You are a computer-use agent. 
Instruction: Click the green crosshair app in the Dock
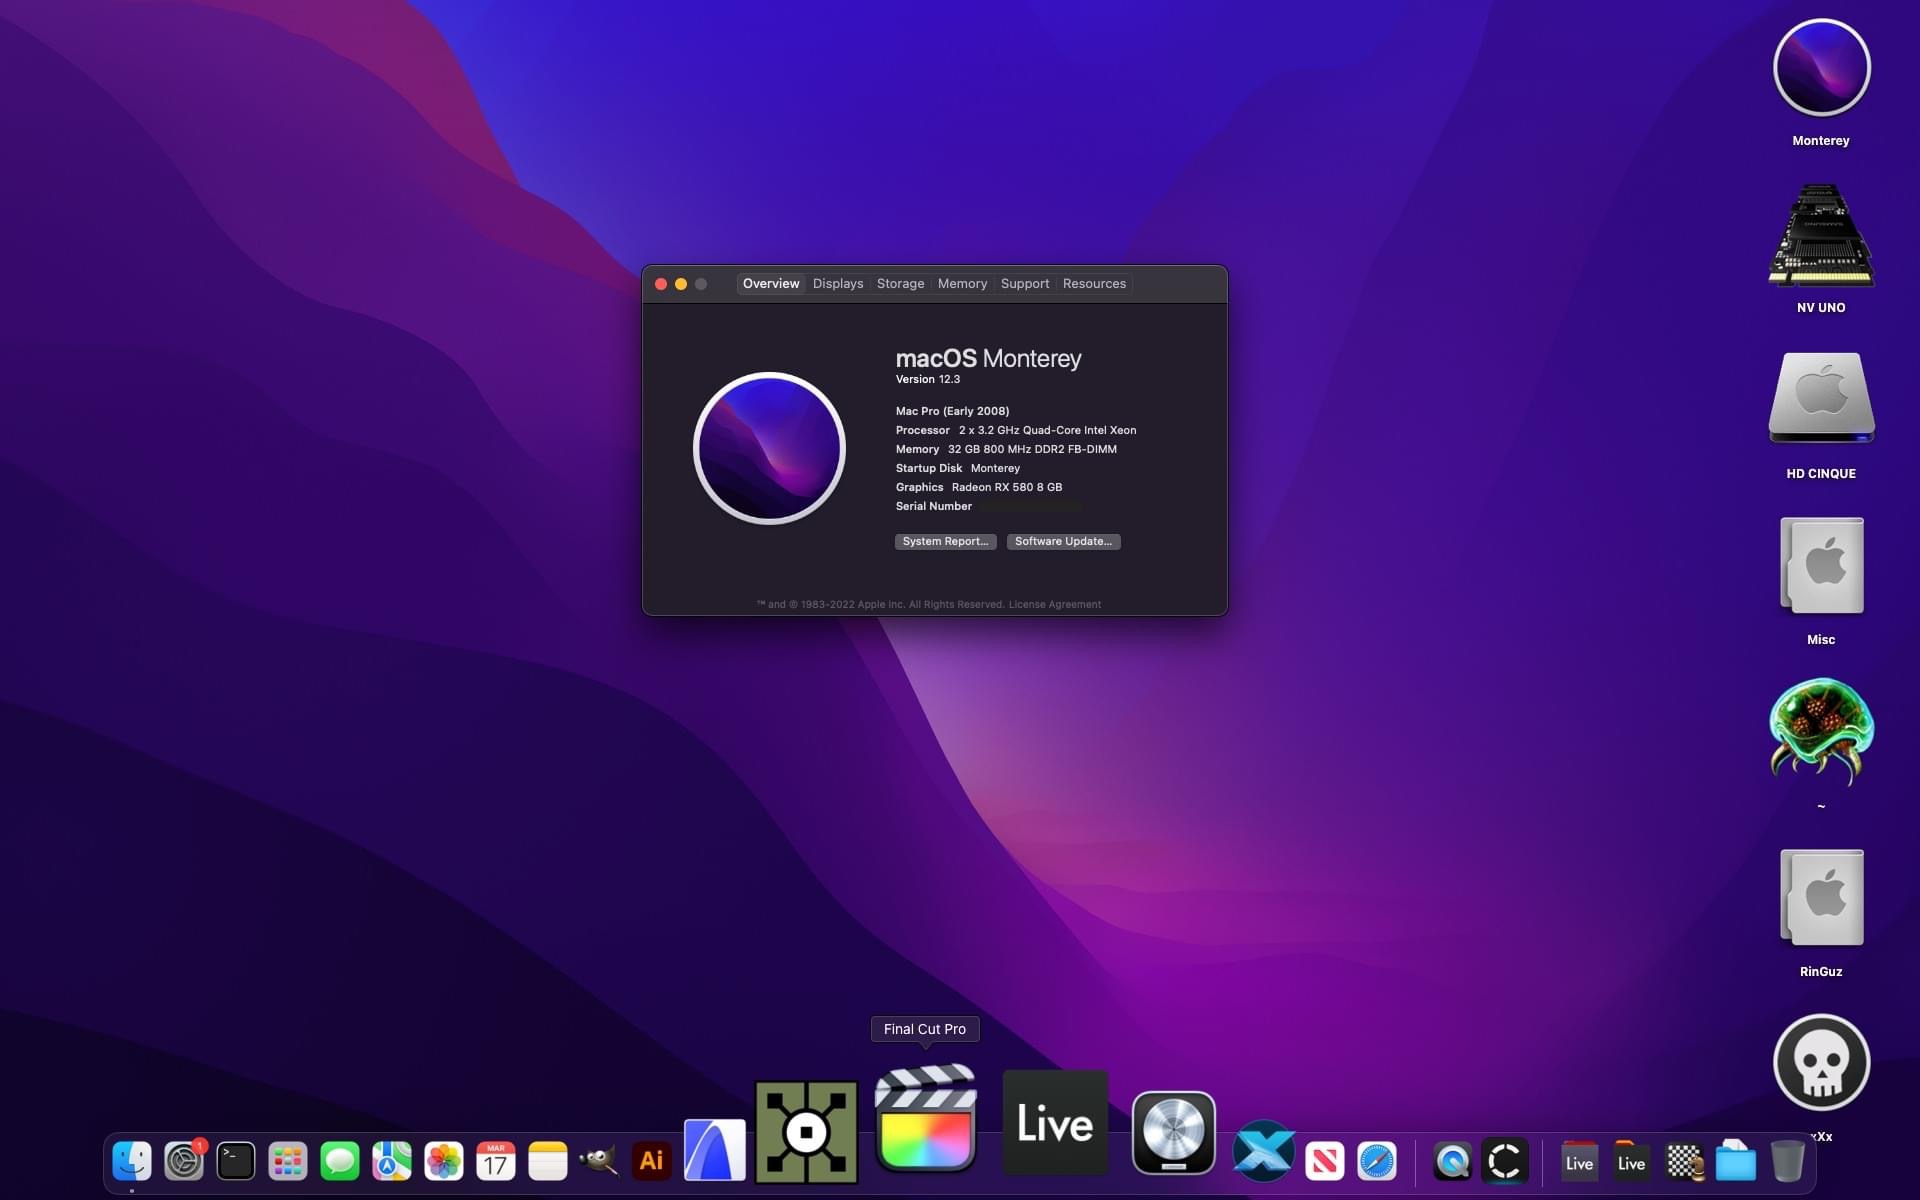[806, 1132]
